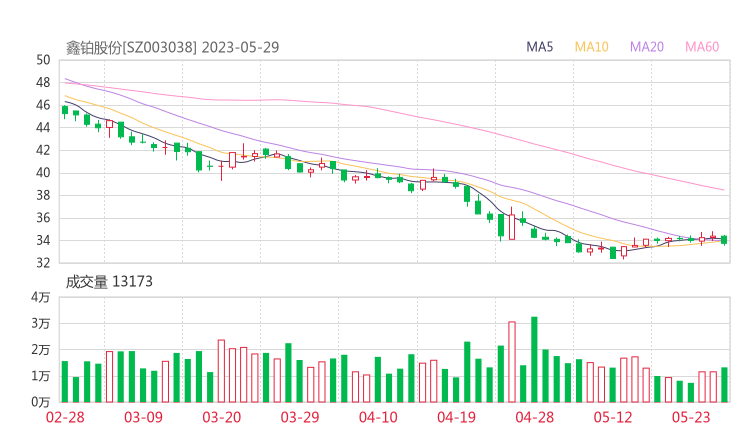Click the 50 price axis label

[x=43, y=60]
